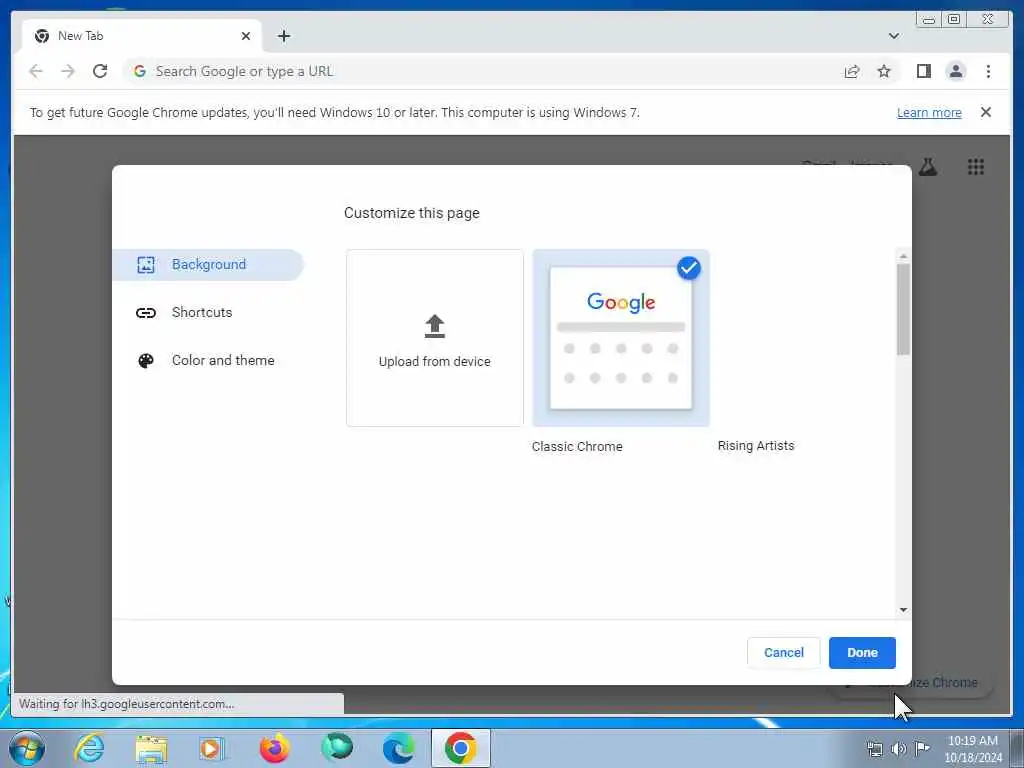Open File Explorer from taskbar
The width and height of the screenshot is (1024, 768).
click(x=152, y=748)
